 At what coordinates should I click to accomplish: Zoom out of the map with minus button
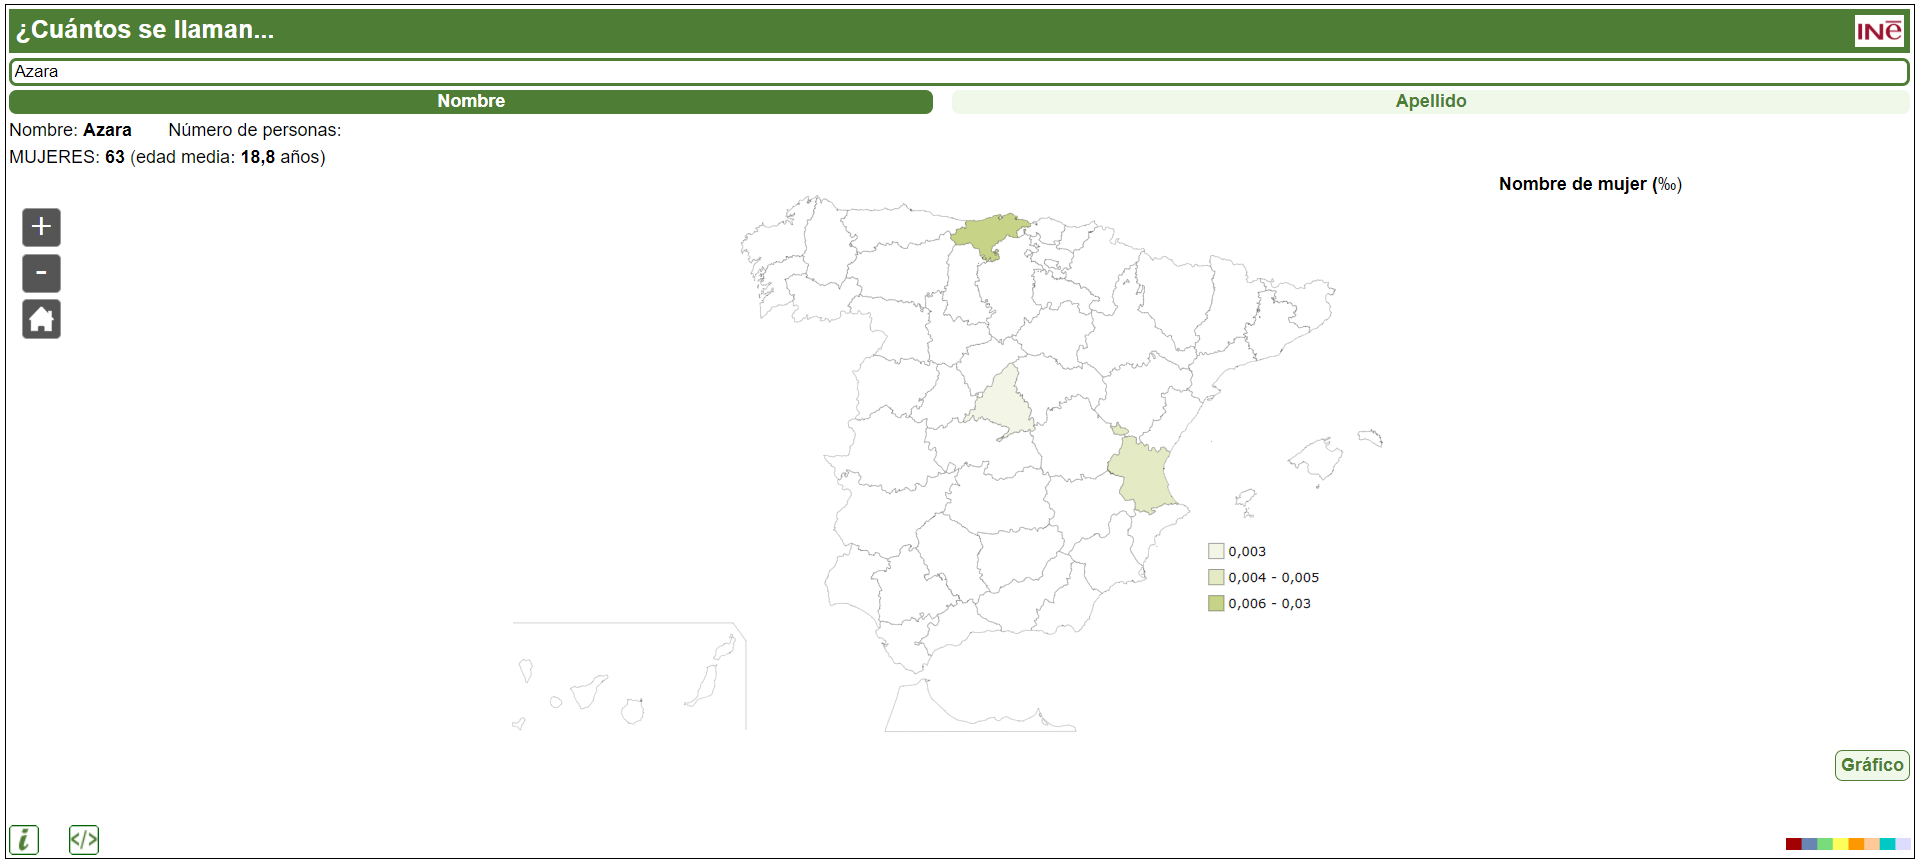(x=41, y=273)
